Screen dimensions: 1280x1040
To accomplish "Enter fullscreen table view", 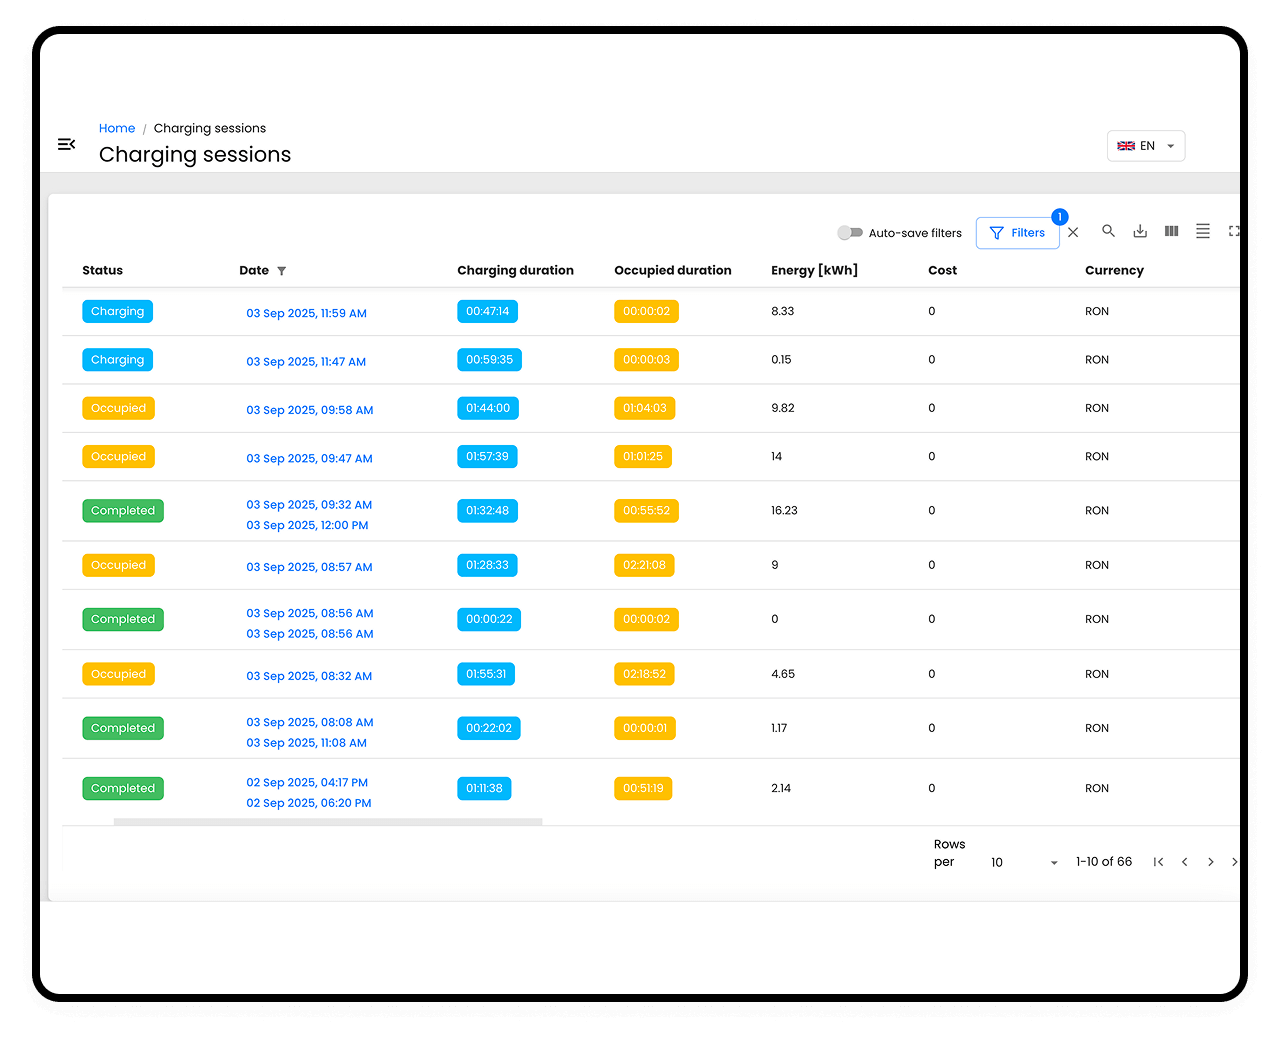I will point(1234,231).
